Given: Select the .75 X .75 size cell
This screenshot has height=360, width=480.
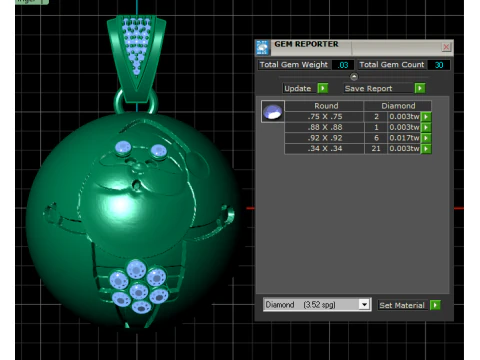Looking at the screenshot, I should (x=324, y=117).
